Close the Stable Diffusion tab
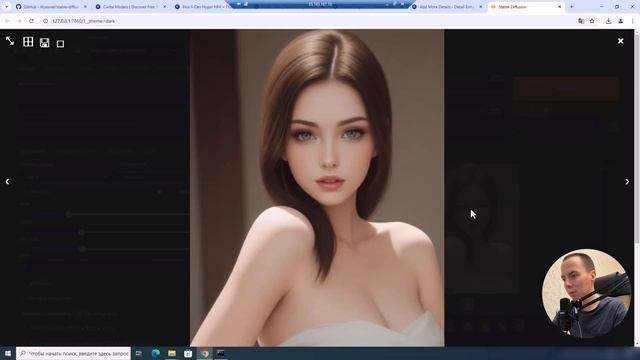This screenshot has width=640, height=360. tap(560, 7)
